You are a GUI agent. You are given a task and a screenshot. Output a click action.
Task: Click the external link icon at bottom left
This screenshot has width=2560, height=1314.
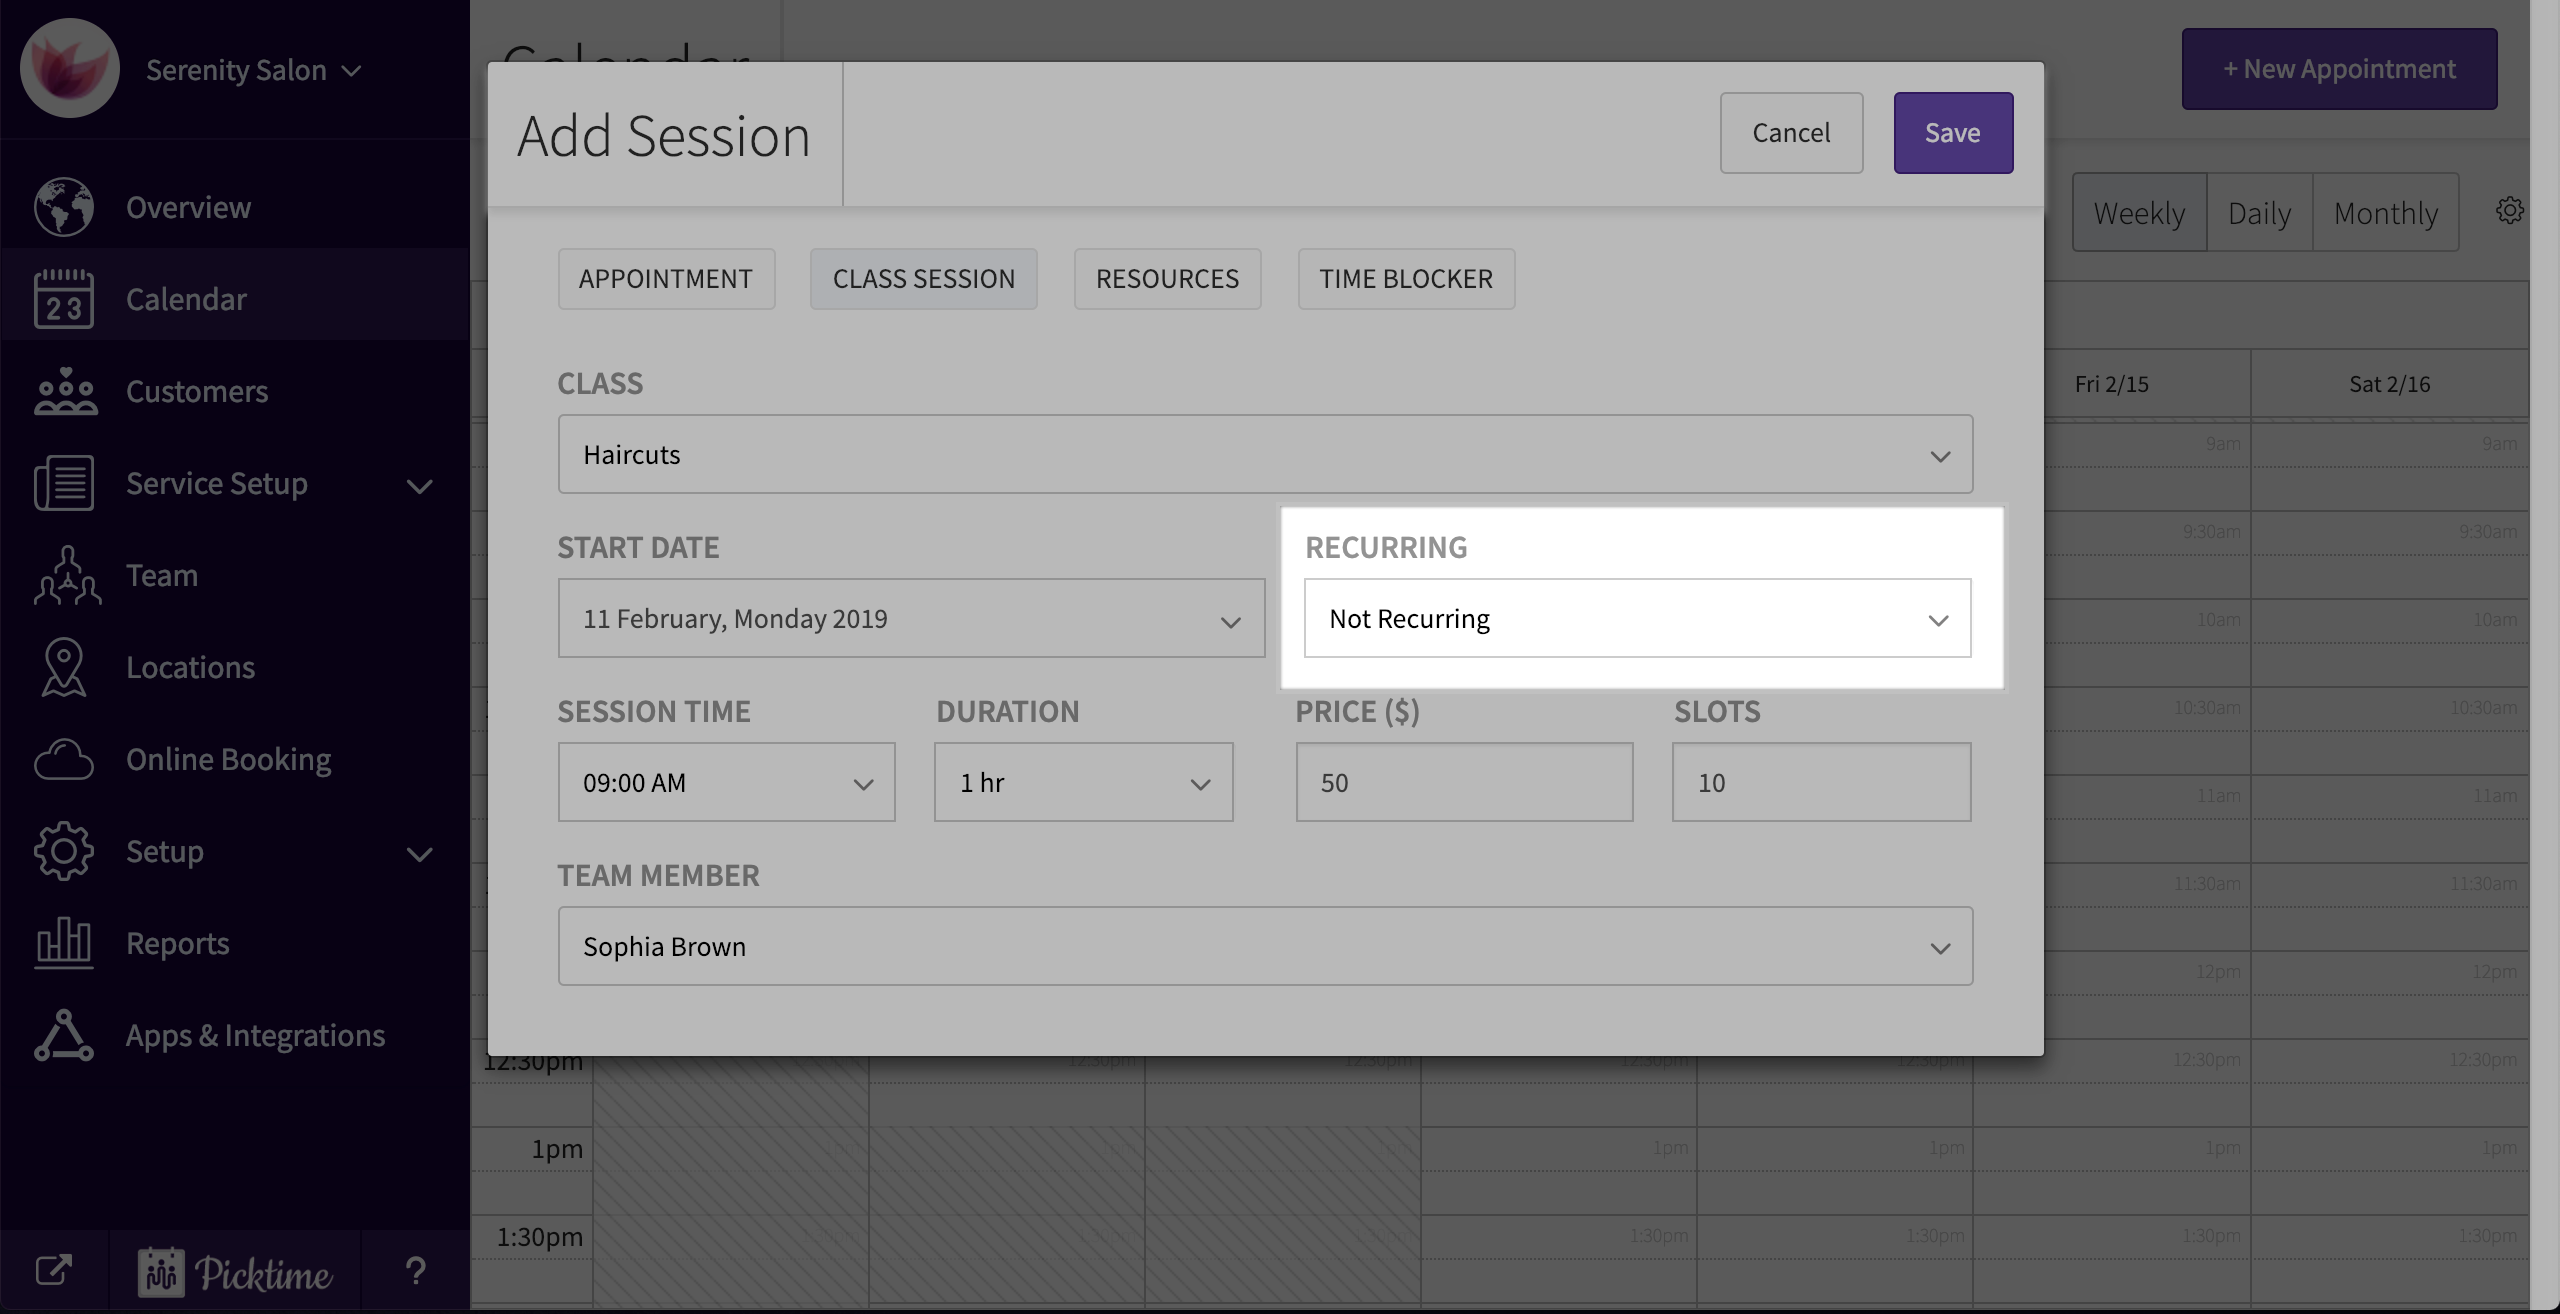pos(53,1271)
